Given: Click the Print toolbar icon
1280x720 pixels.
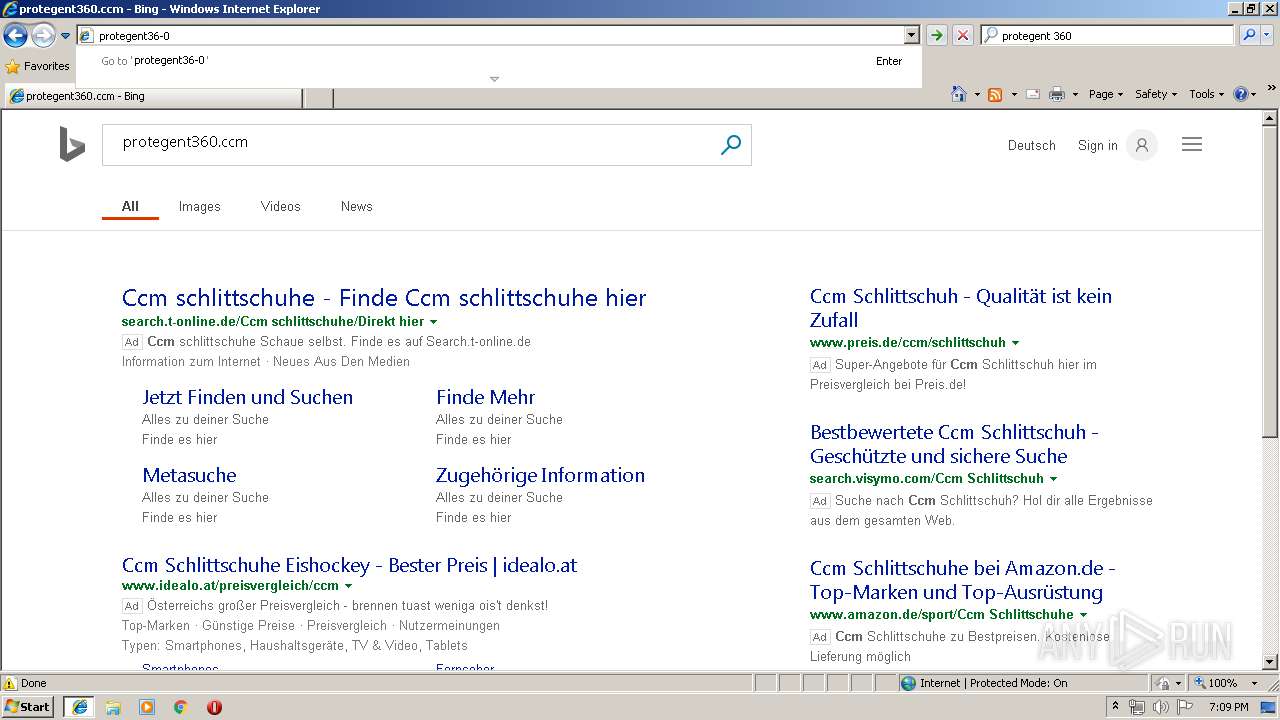Looking at the screenshot, I should point(1057,94).
